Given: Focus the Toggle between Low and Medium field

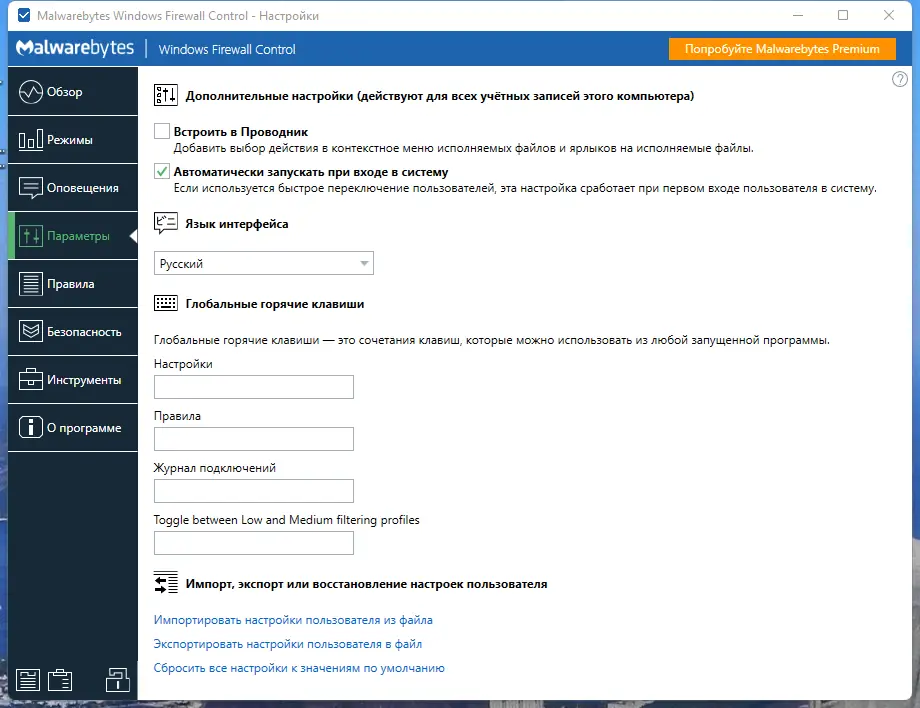Looking at the screenshot, I should click(253, 543).
